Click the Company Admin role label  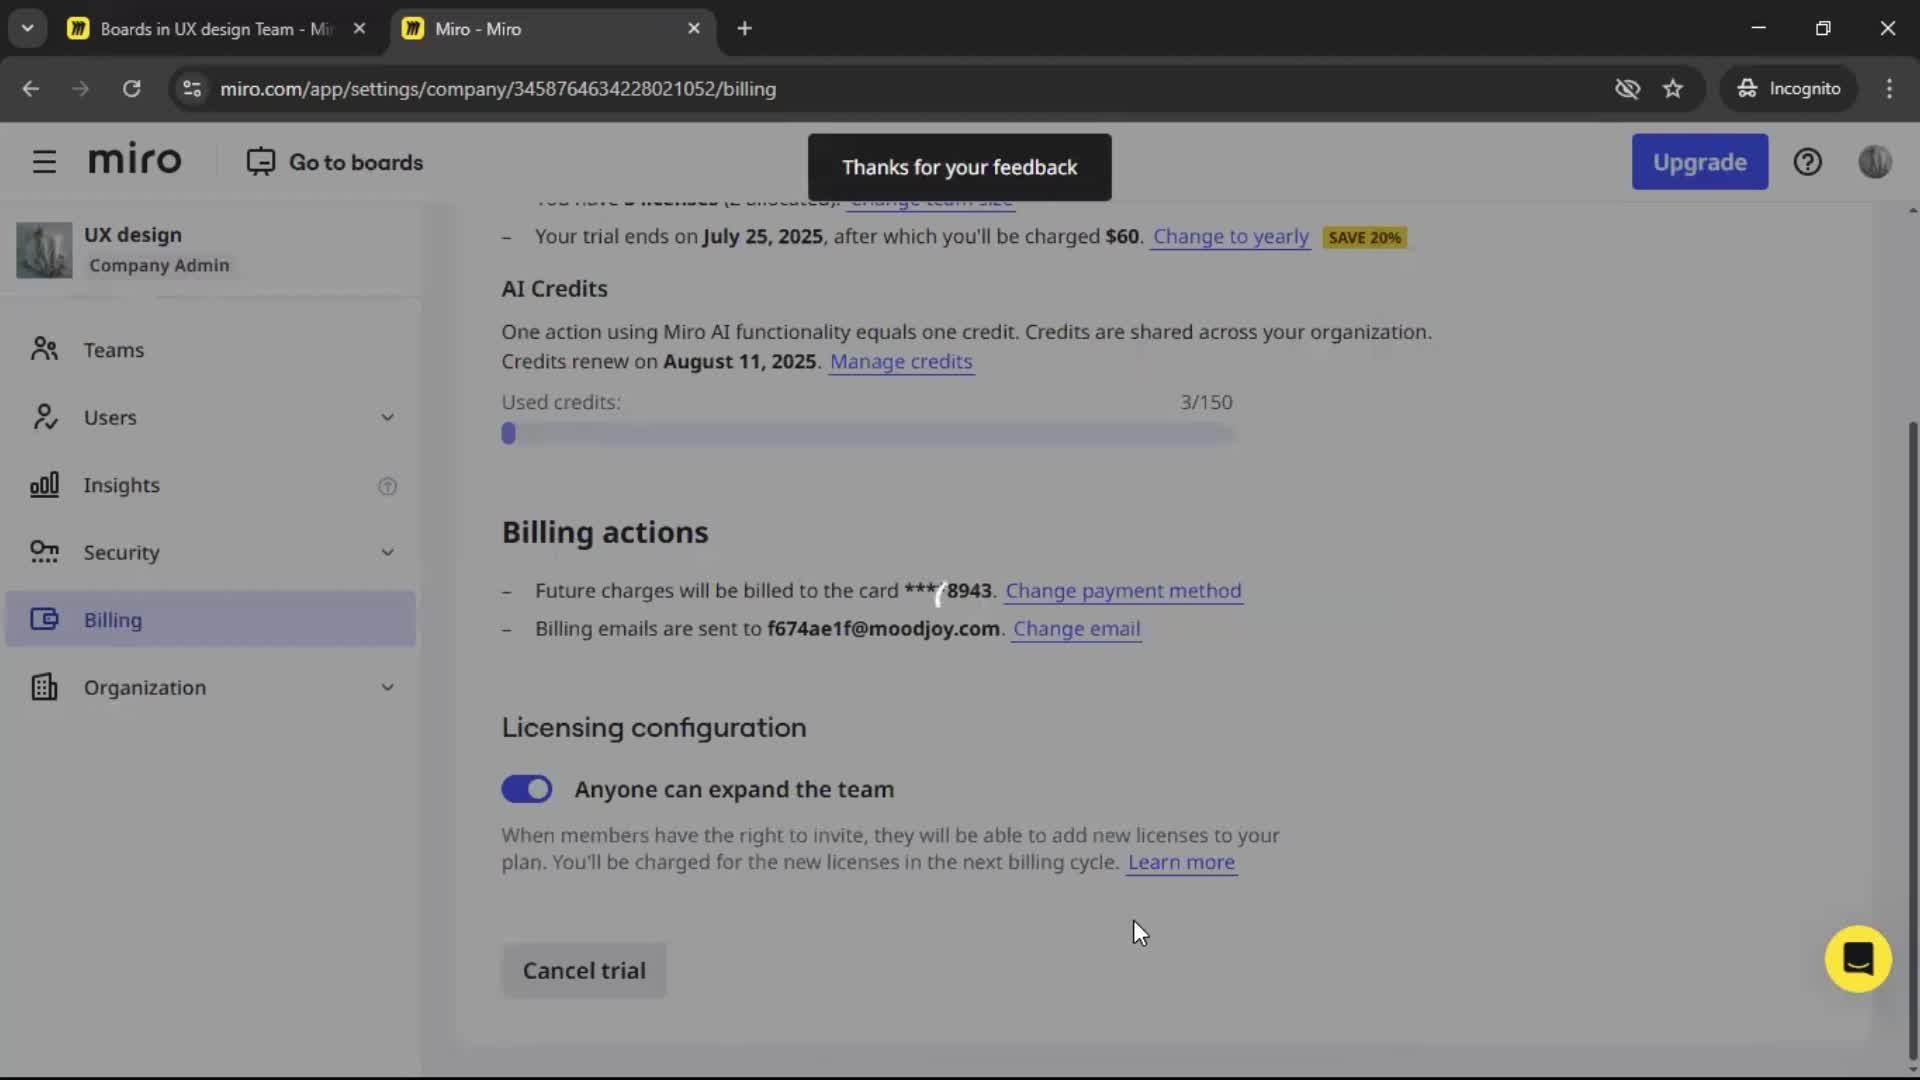159,265
